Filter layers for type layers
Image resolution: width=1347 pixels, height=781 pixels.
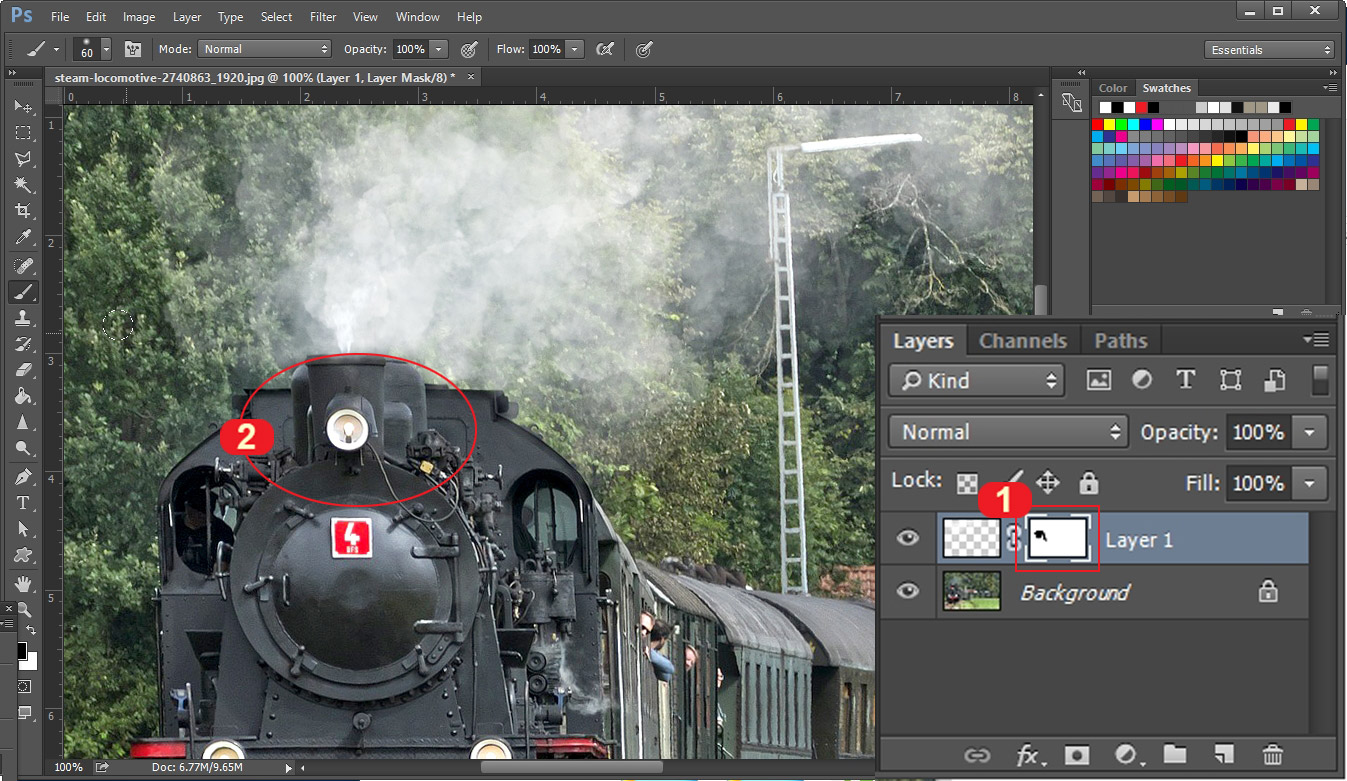[x=1186, y=381]
